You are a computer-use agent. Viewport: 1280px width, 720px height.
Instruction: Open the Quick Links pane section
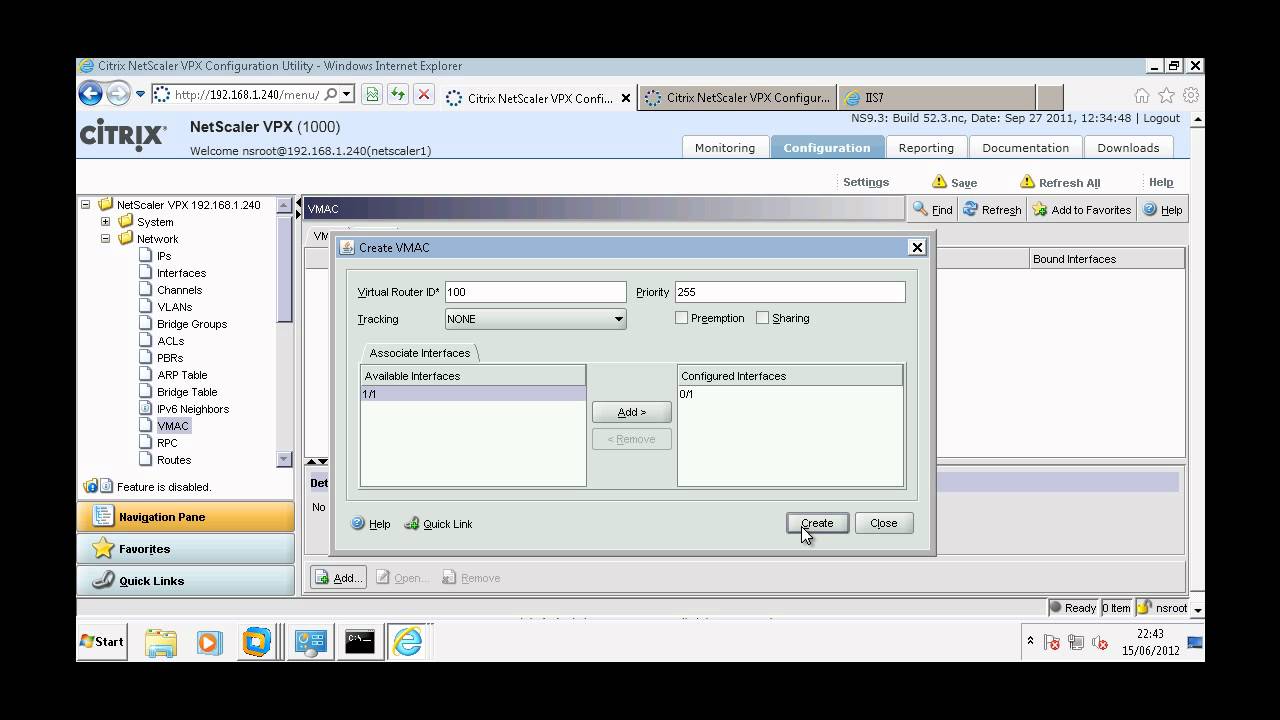[x=186, y=581]
